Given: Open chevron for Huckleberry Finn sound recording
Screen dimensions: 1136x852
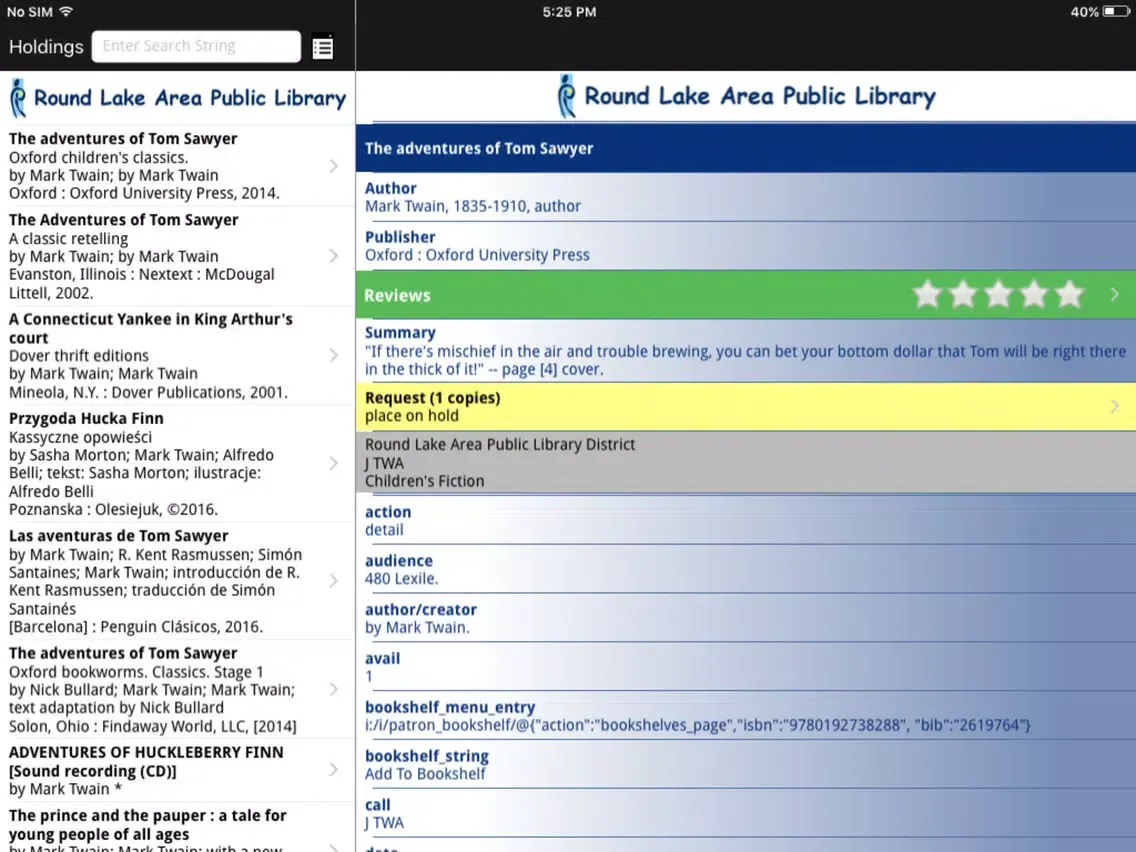Looking at the screenshot, I should tap(333, 769).
